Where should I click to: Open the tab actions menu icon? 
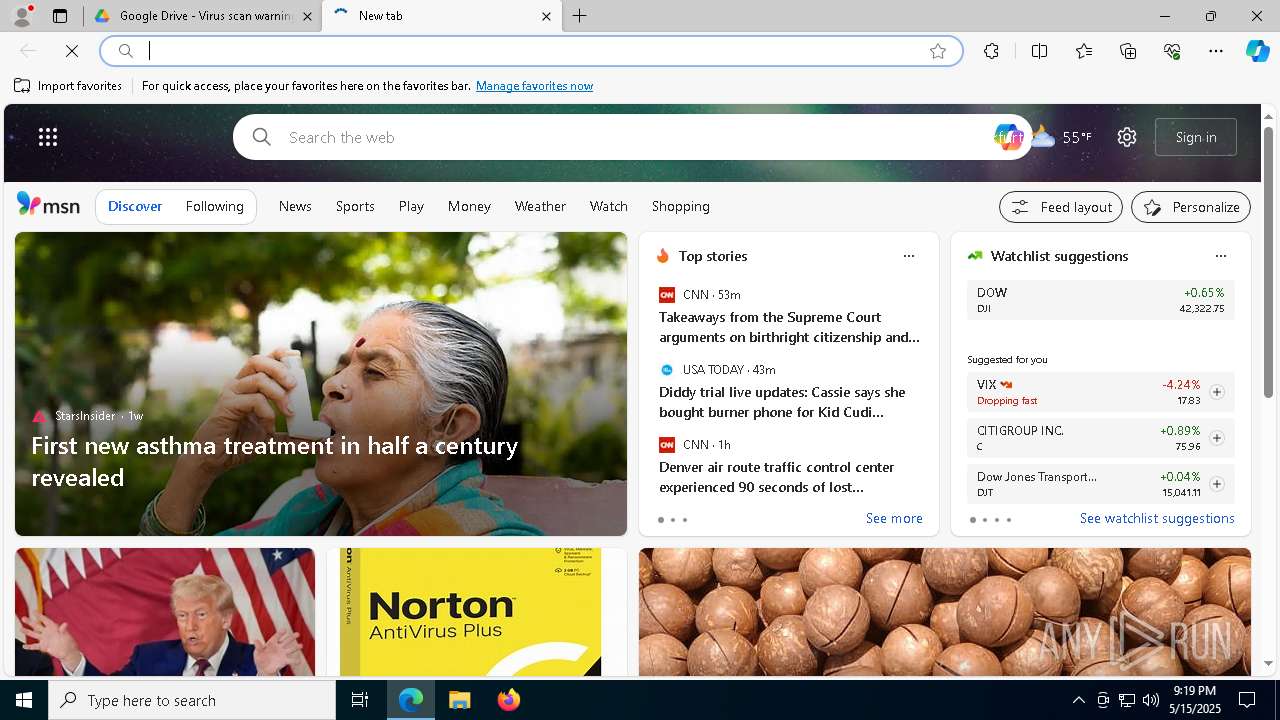[60, 16]
